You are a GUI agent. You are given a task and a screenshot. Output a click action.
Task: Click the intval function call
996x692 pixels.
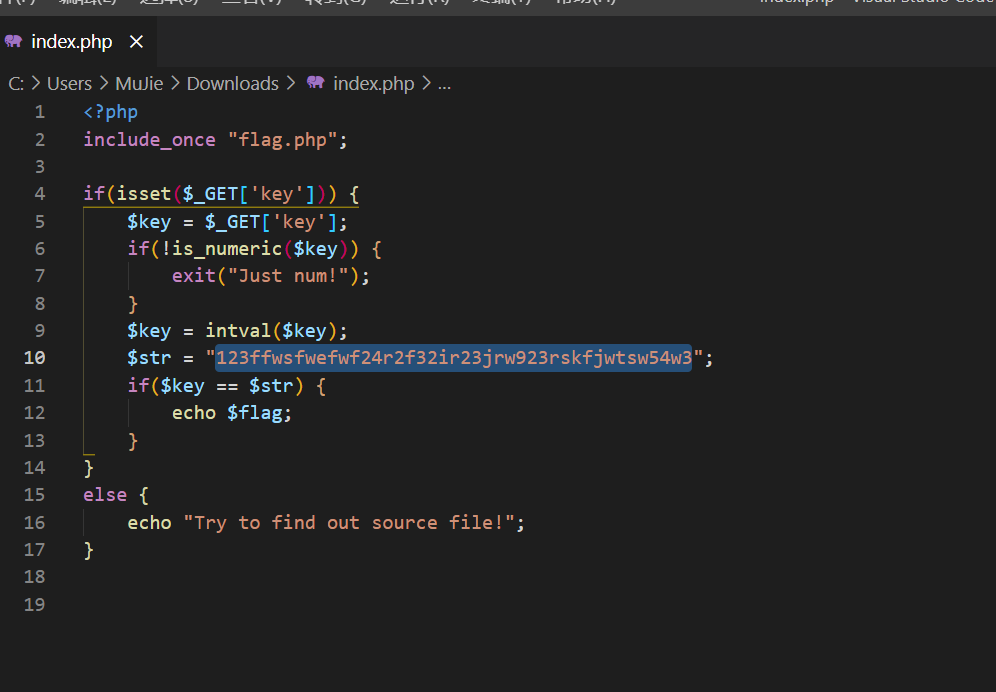click(237, 331)
